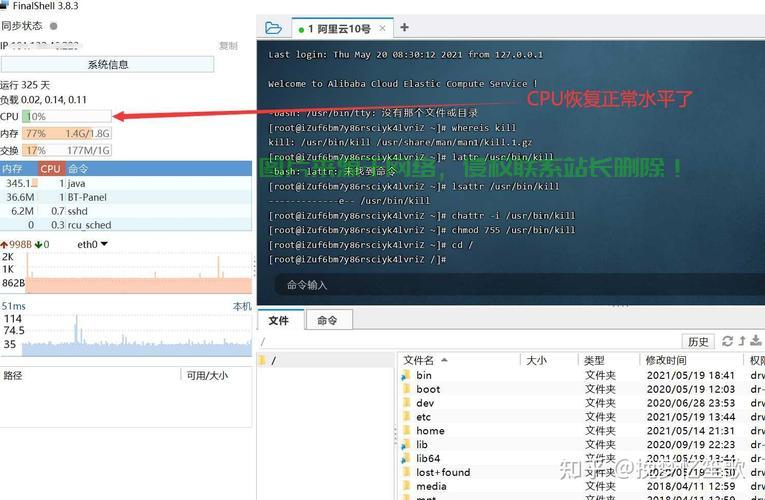
Task: Sort files by 修改时间 column
Action: click(691, 360)
